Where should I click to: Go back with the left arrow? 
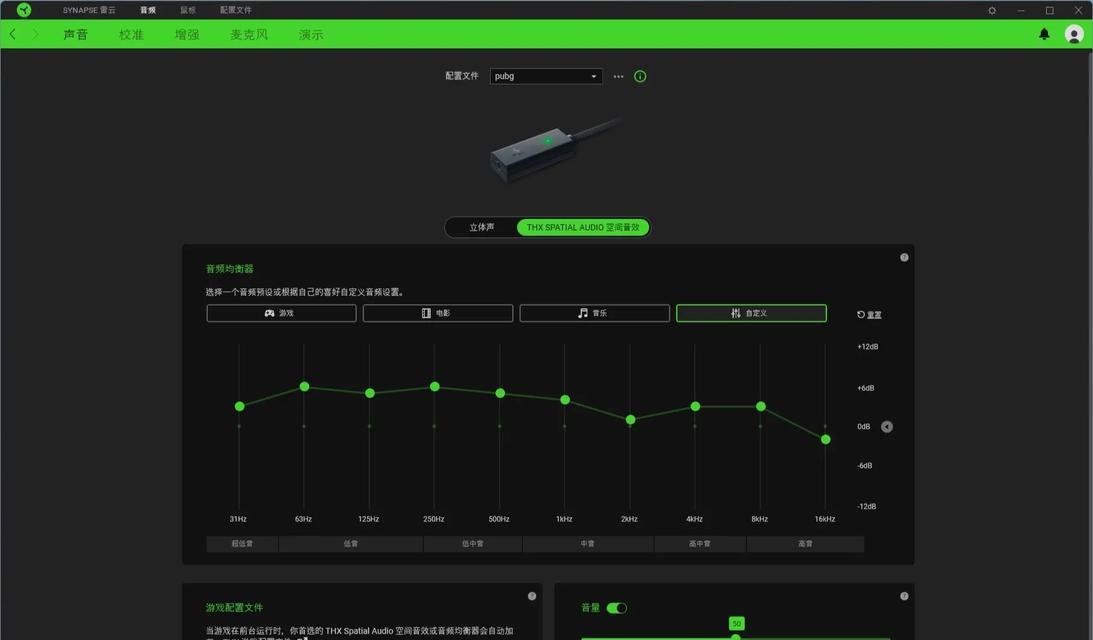tap(13, 33)
